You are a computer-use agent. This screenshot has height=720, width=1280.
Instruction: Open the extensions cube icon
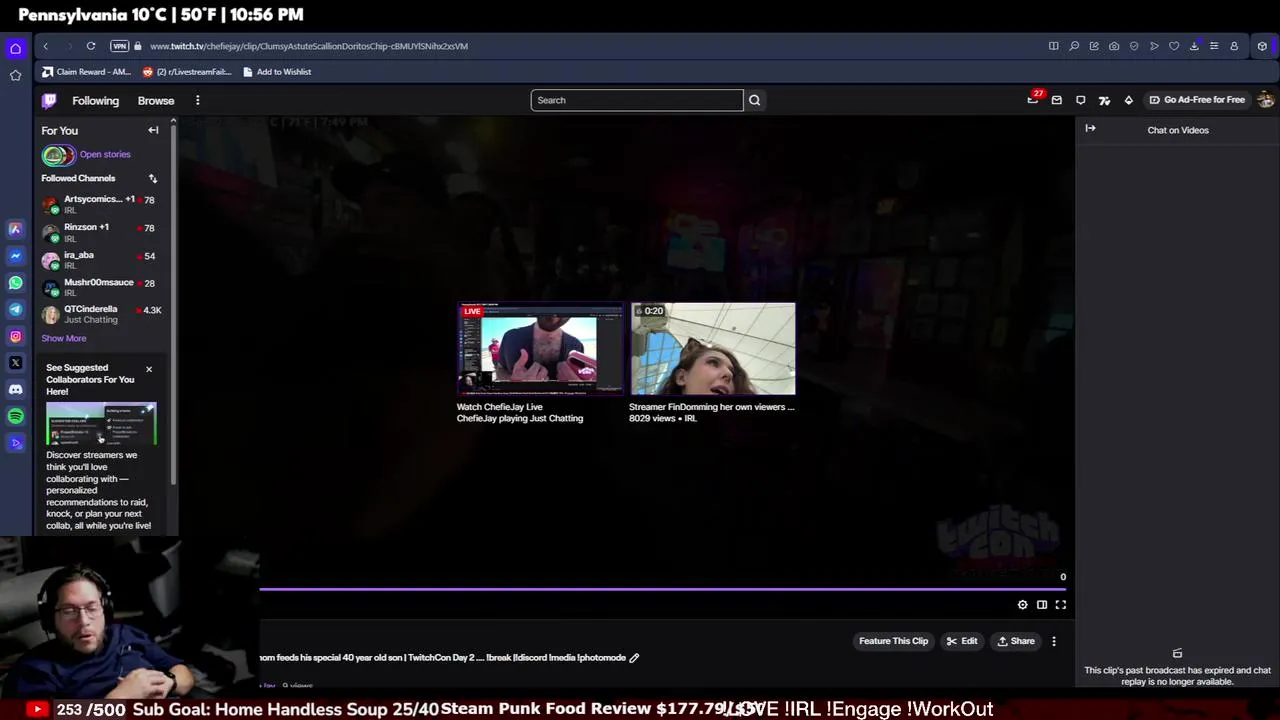tap(1262, 46)
